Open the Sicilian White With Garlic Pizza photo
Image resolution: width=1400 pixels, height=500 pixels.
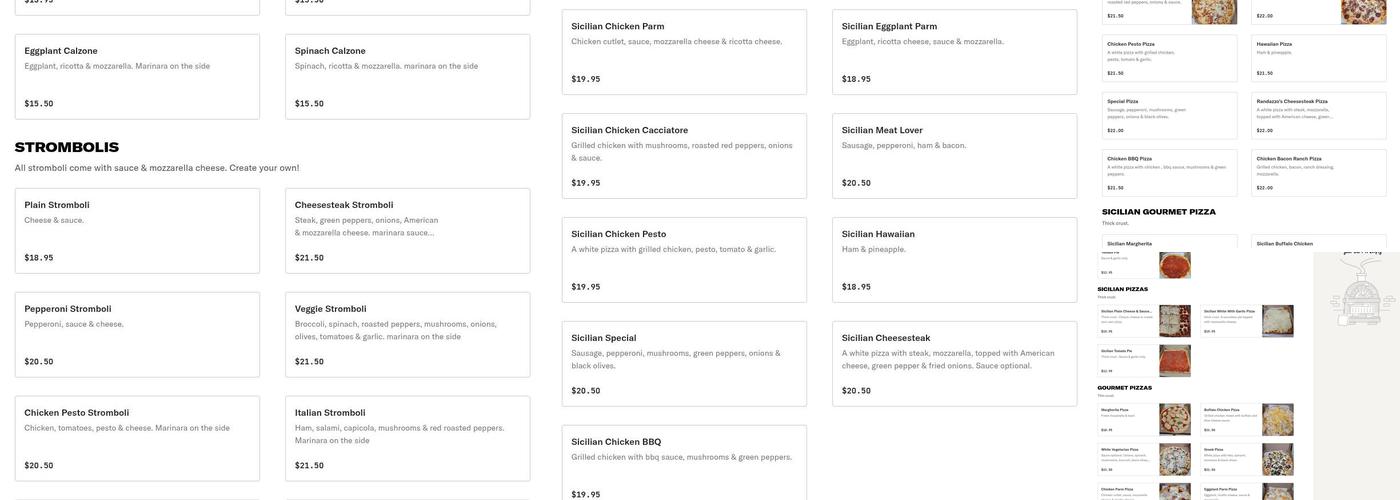tap(1277, 321)
